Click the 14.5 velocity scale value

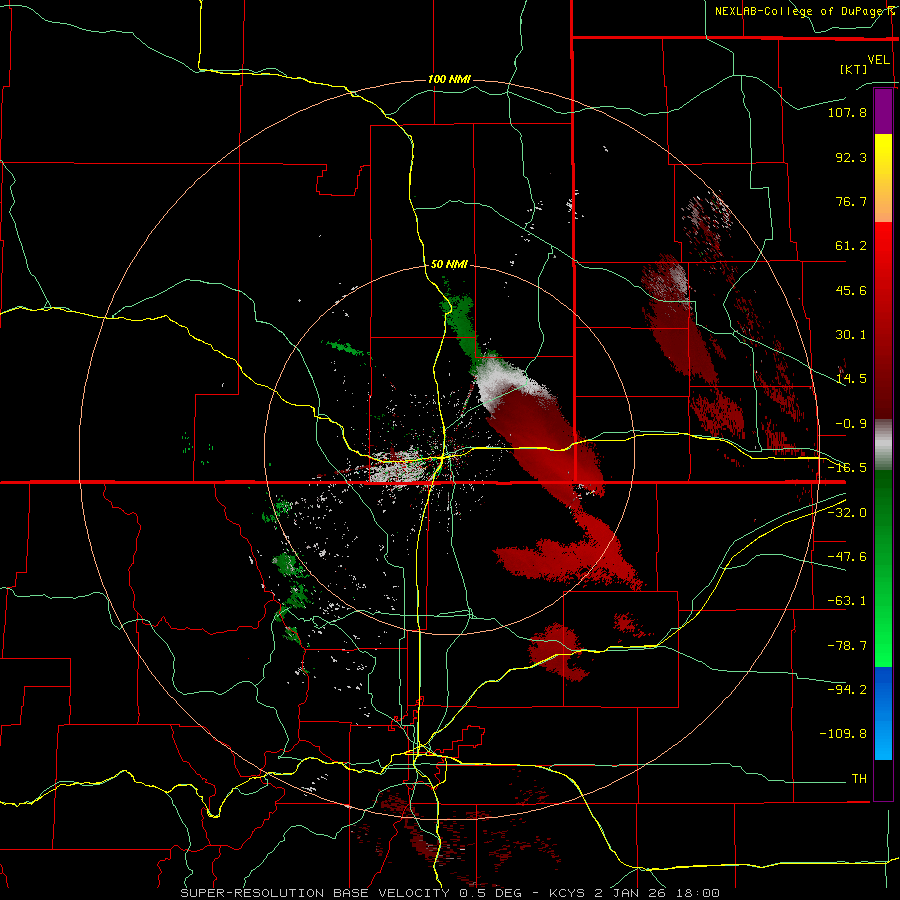click(851, 379)
